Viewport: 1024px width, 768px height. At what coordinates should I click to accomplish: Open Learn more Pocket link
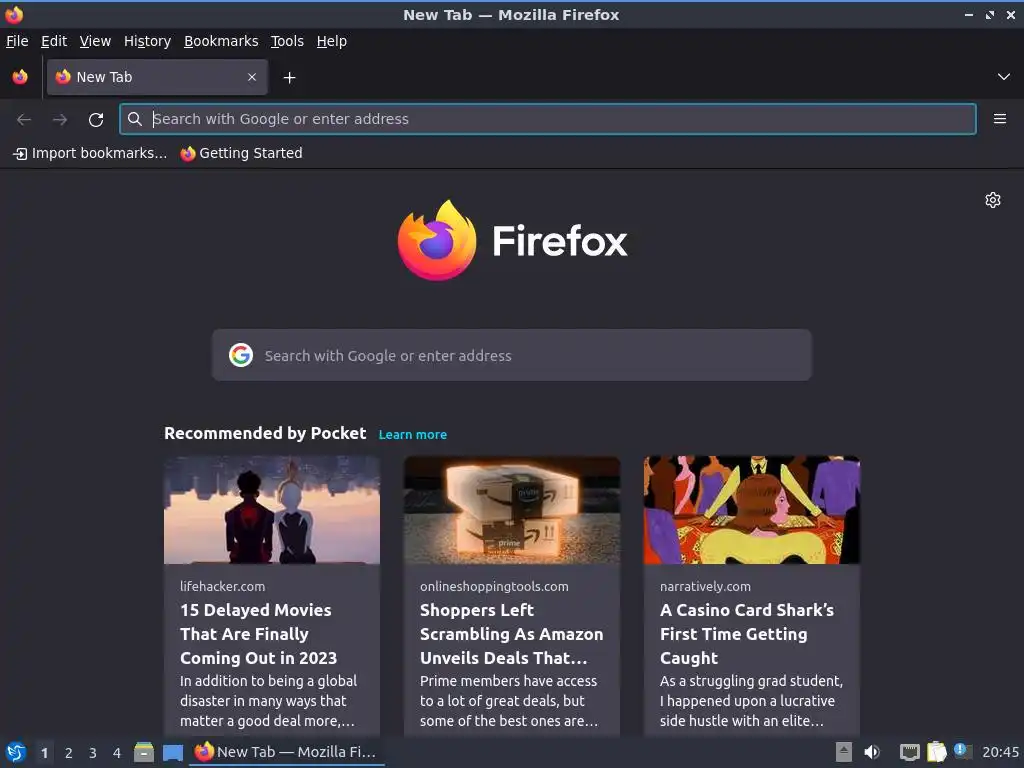(413, 434)
